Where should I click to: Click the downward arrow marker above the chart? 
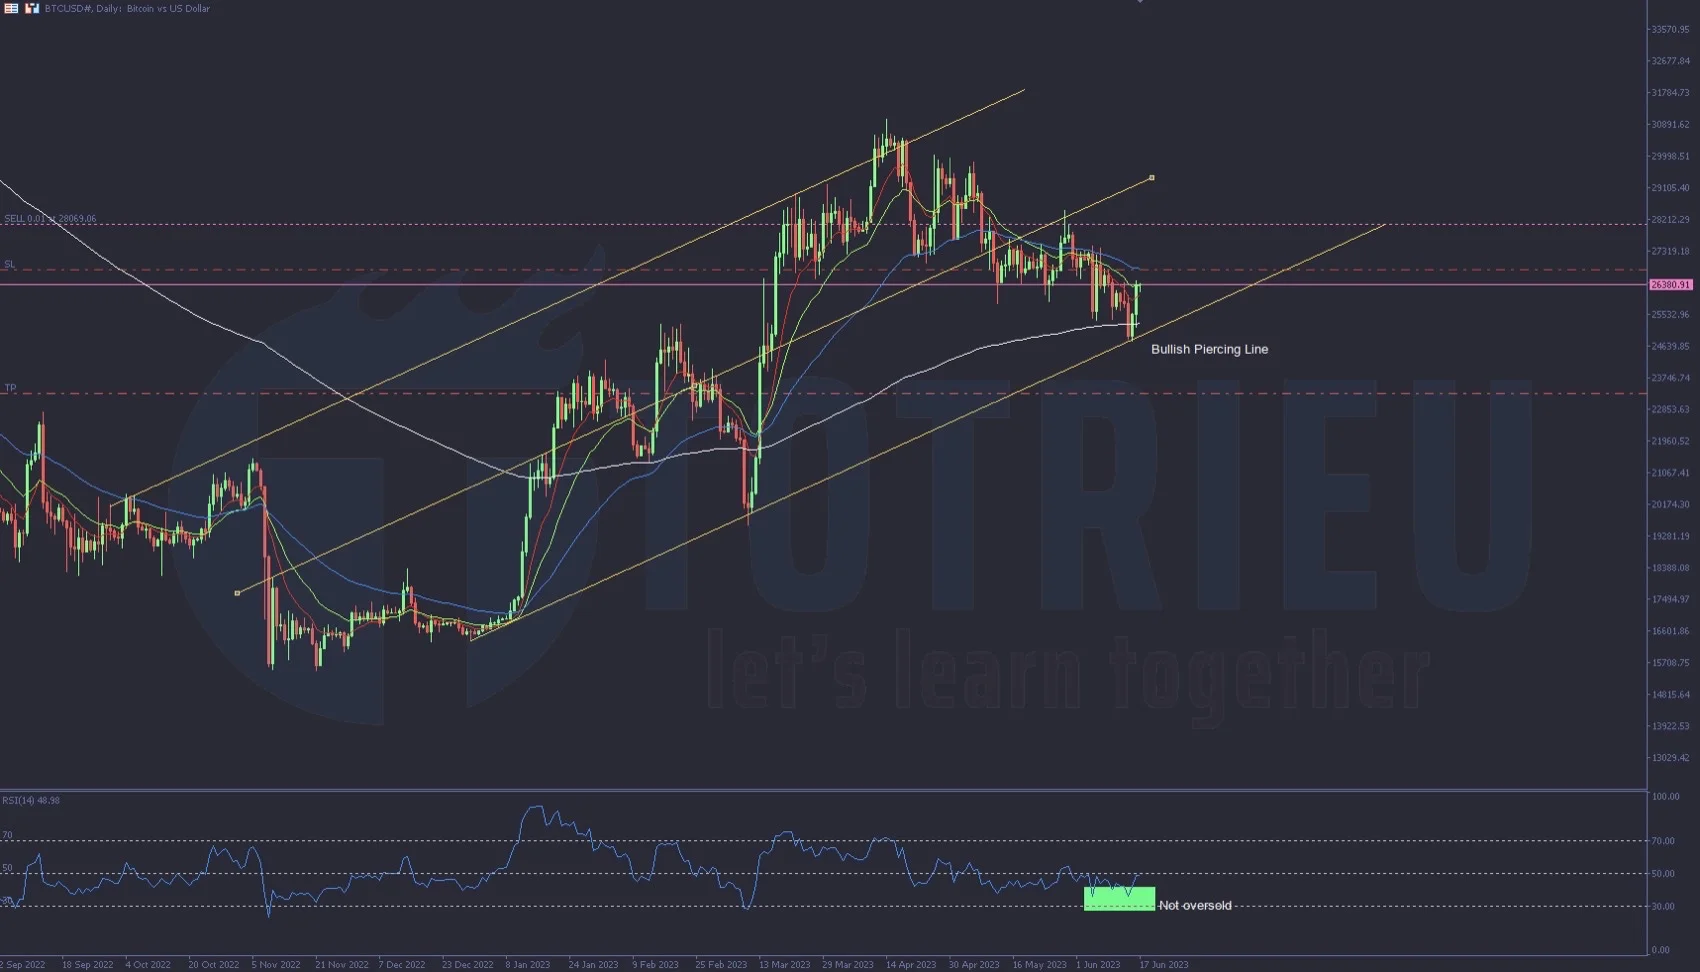(x=1140, y=5)
